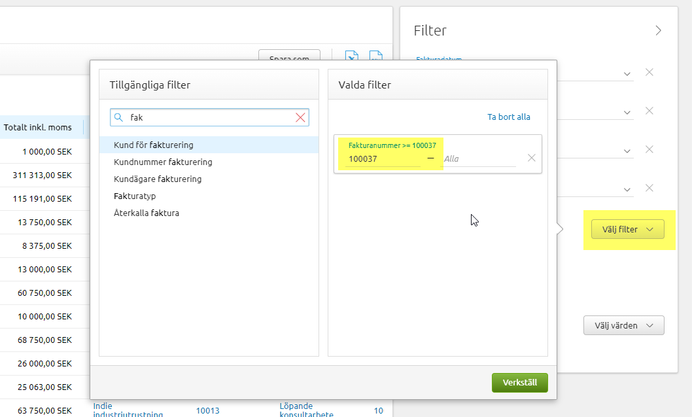Clear the filter search text with red X
Image resolution: width=692 pixels, height=417 pixels.
click(300, 118)
